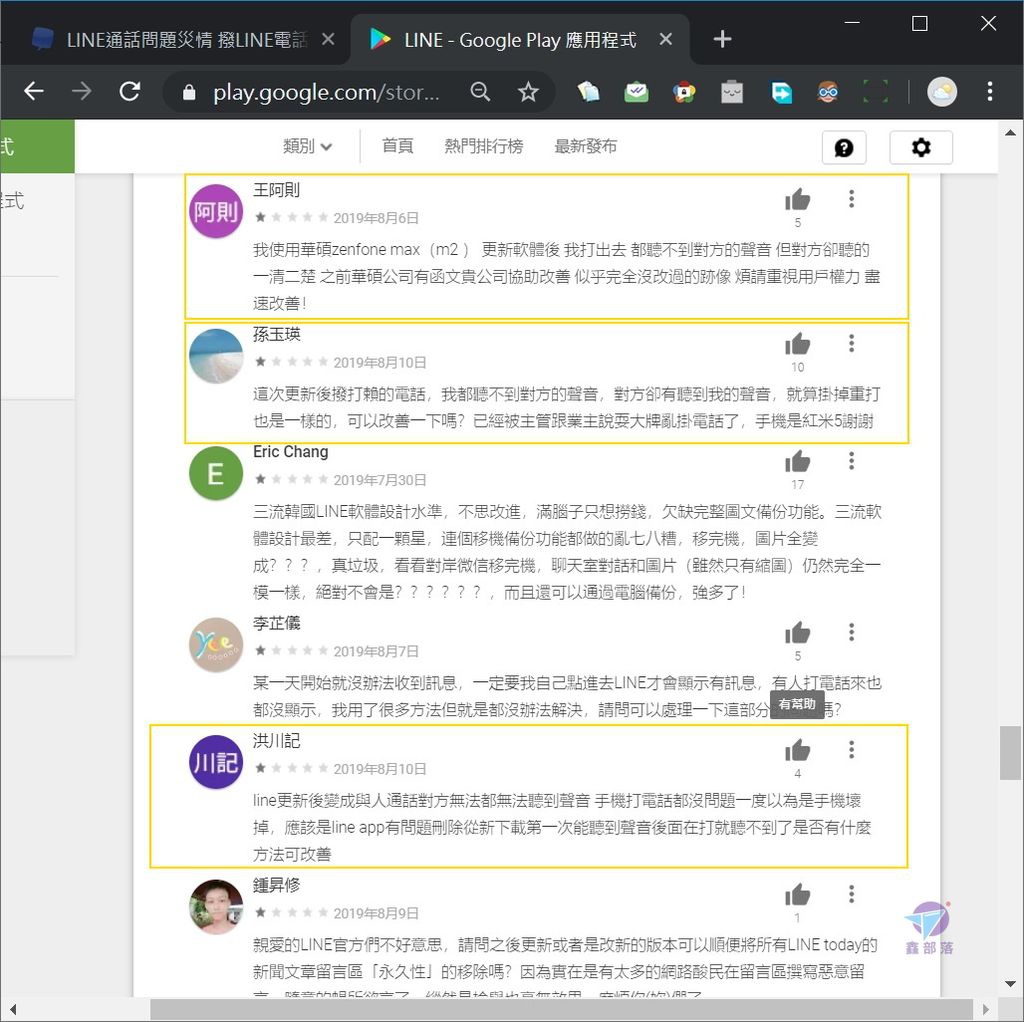Like 王阿則's review with thumbs up
The image size is (1024, 1022).
point(797,199)
